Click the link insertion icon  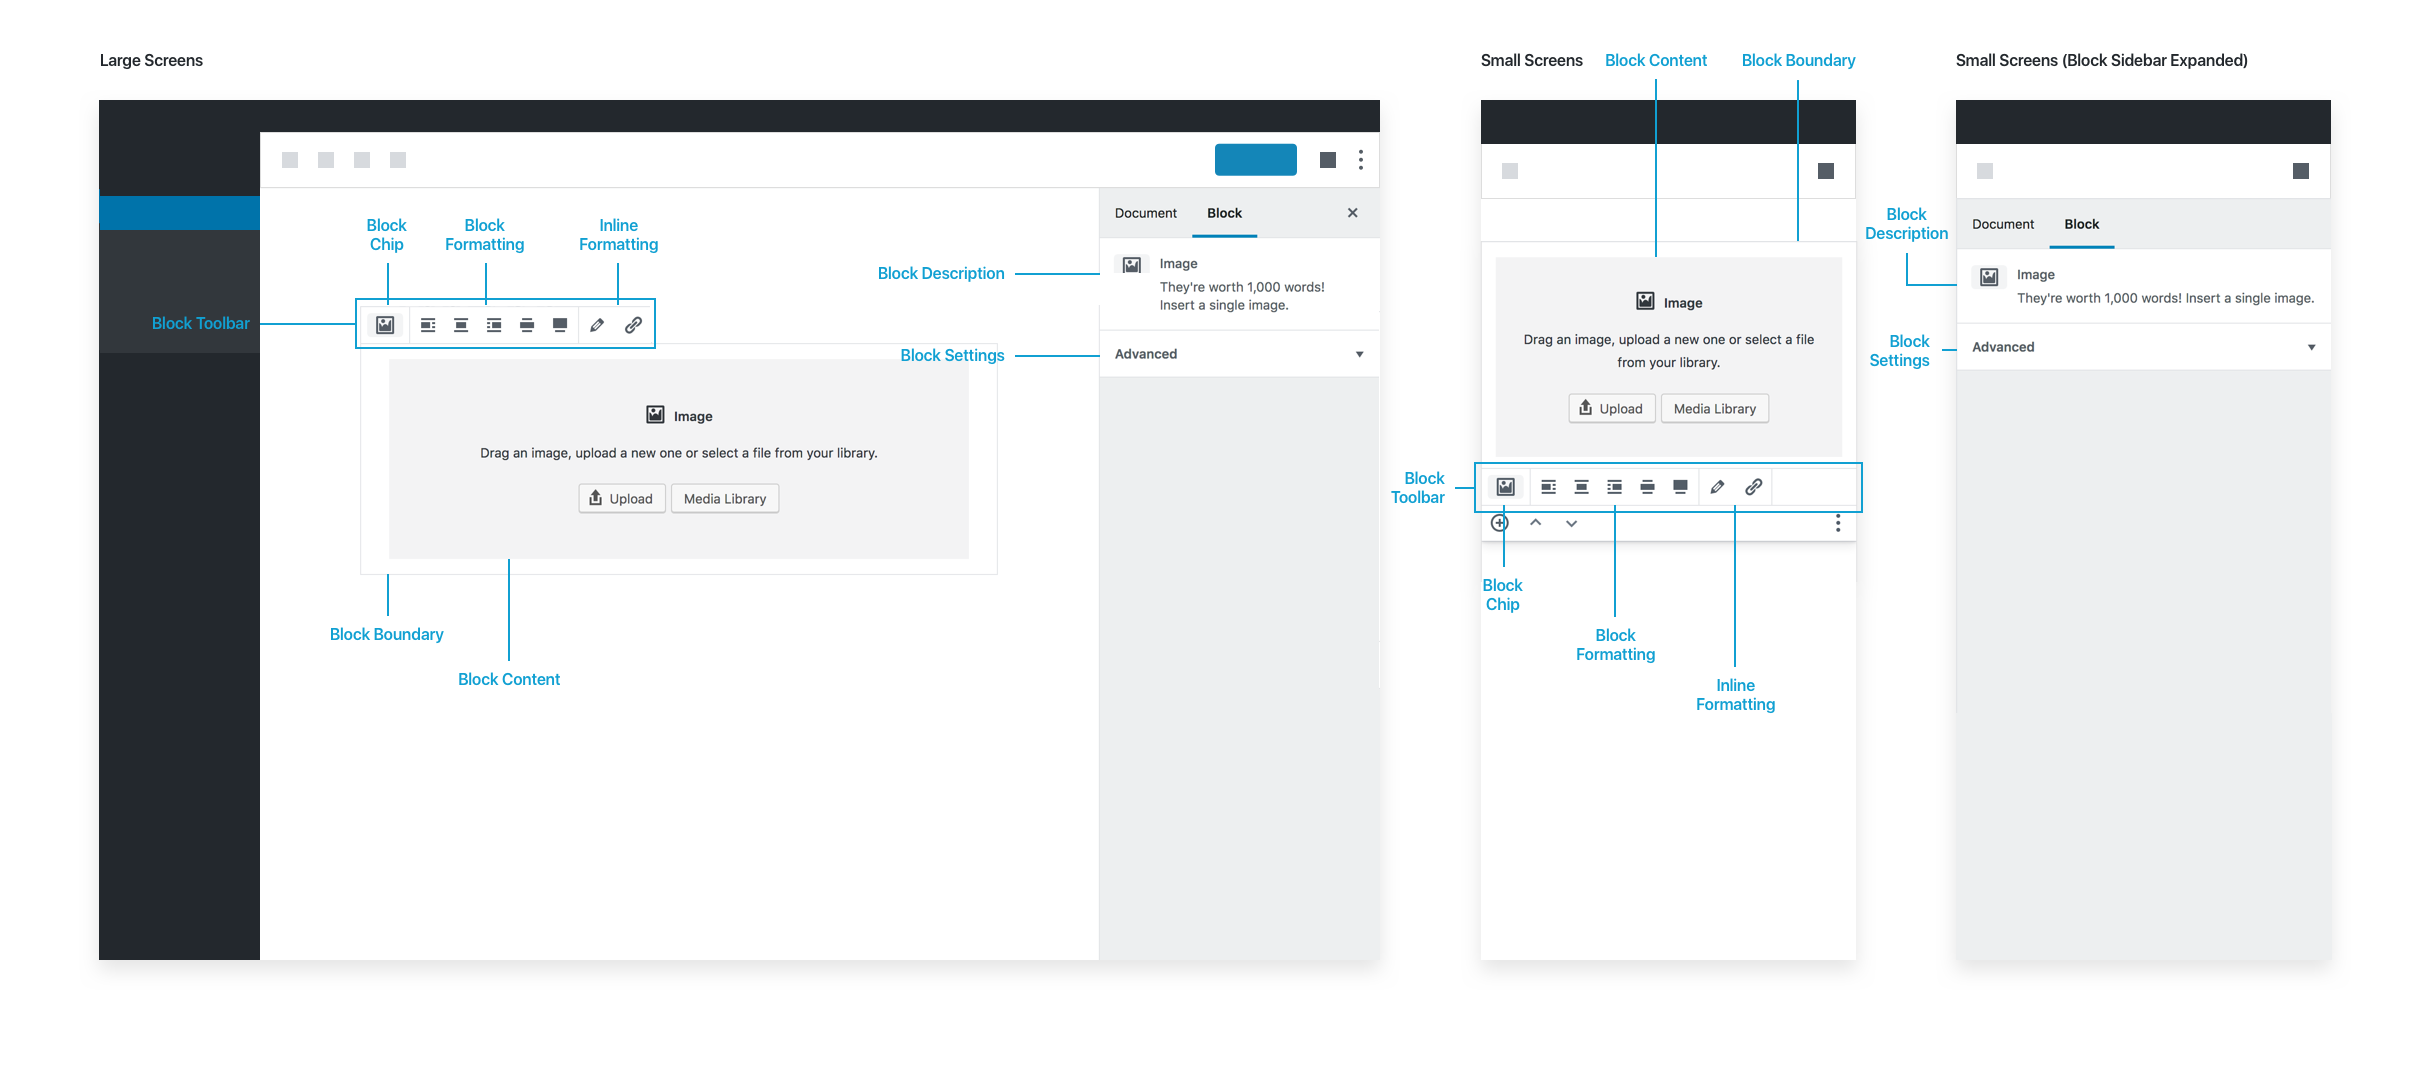click(634, 324)
